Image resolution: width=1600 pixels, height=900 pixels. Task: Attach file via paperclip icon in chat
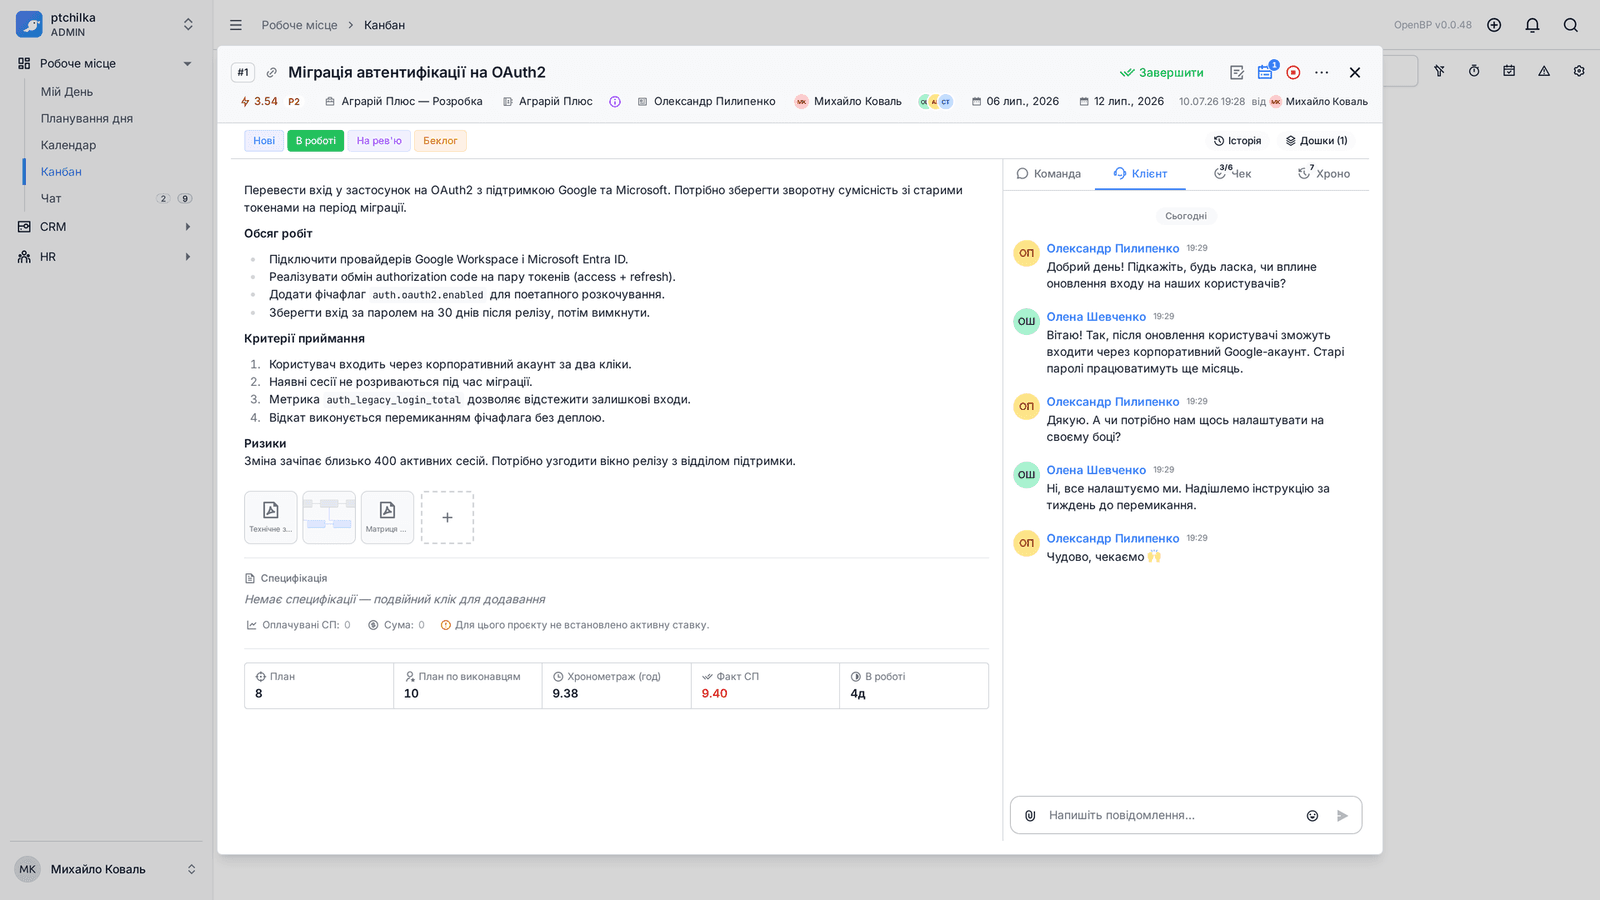click(1030, 816)
